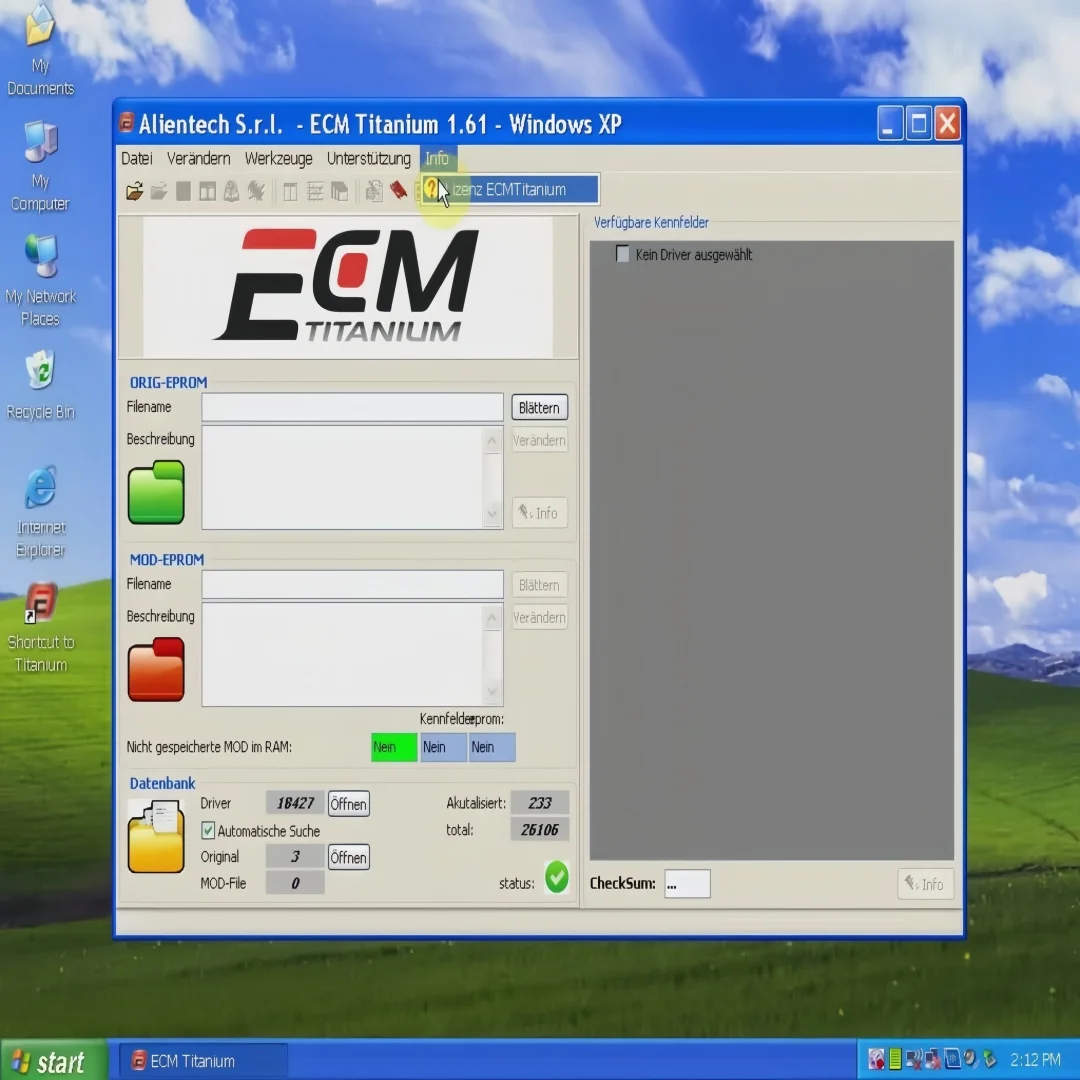This screenshot has width=1080, height=1080.
Task: Click the Info button in the ORIG-EPROM section
Action: (x=540, y=513)
